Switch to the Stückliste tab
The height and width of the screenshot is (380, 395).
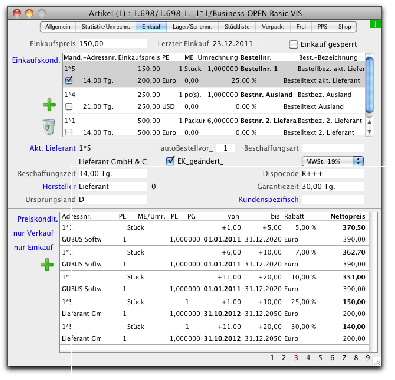(237, 27)
